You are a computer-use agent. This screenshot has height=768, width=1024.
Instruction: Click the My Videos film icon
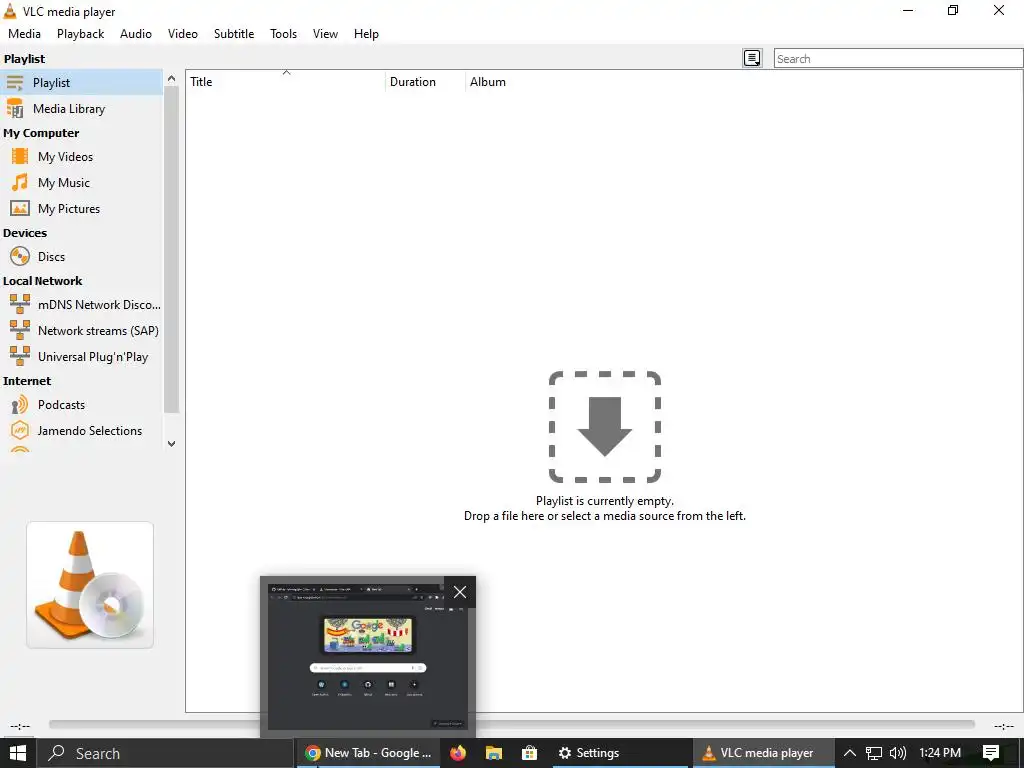[x=20, y=157]
